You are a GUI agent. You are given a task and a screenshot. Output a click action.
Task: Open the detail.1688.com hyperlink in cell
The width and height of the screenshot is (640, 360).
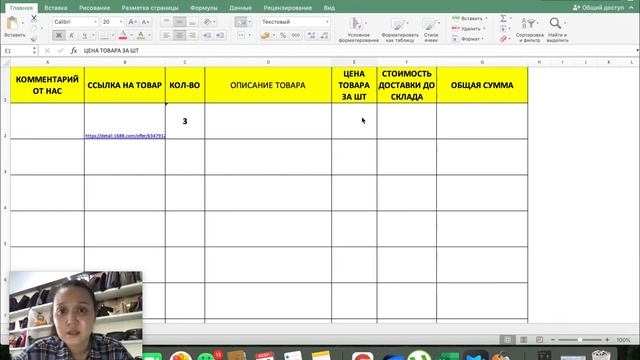(125, 136)
